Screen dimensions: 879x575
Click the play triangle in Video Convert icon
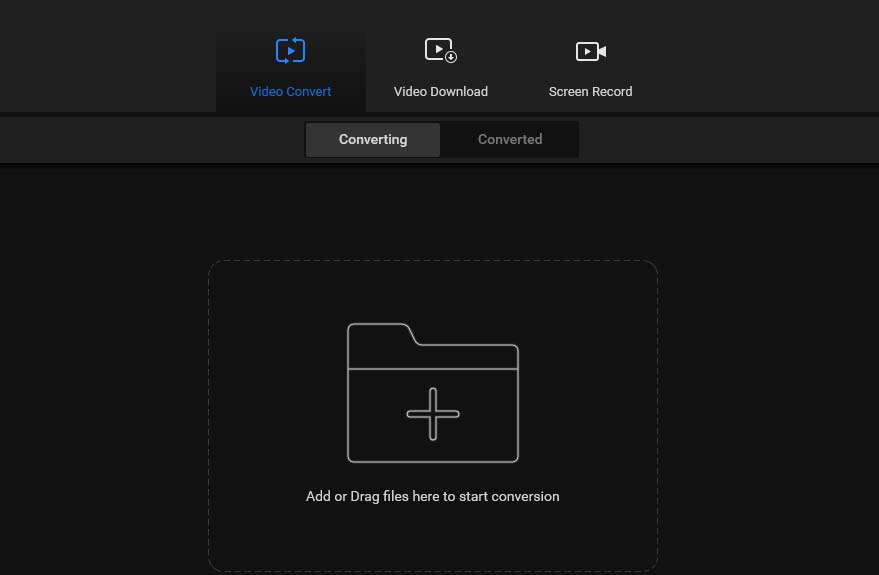(290, 51)
